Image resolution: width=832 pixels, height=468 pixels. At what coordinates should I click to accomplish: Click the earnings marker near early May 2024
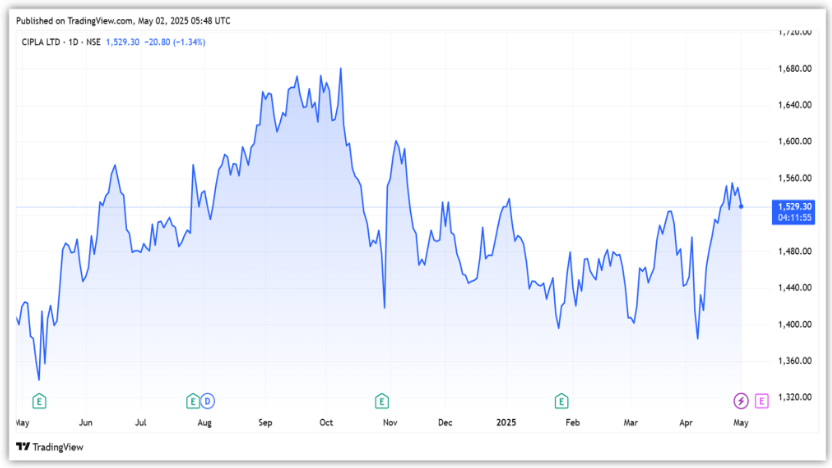pyautogui.click(x=40, y=401)
